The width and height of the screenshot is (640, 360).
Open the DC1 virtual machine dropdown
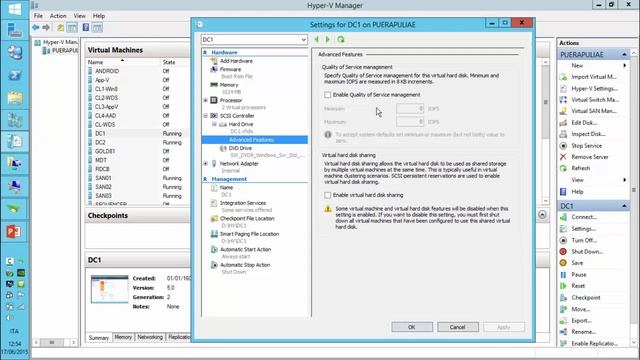pos(254,40)
